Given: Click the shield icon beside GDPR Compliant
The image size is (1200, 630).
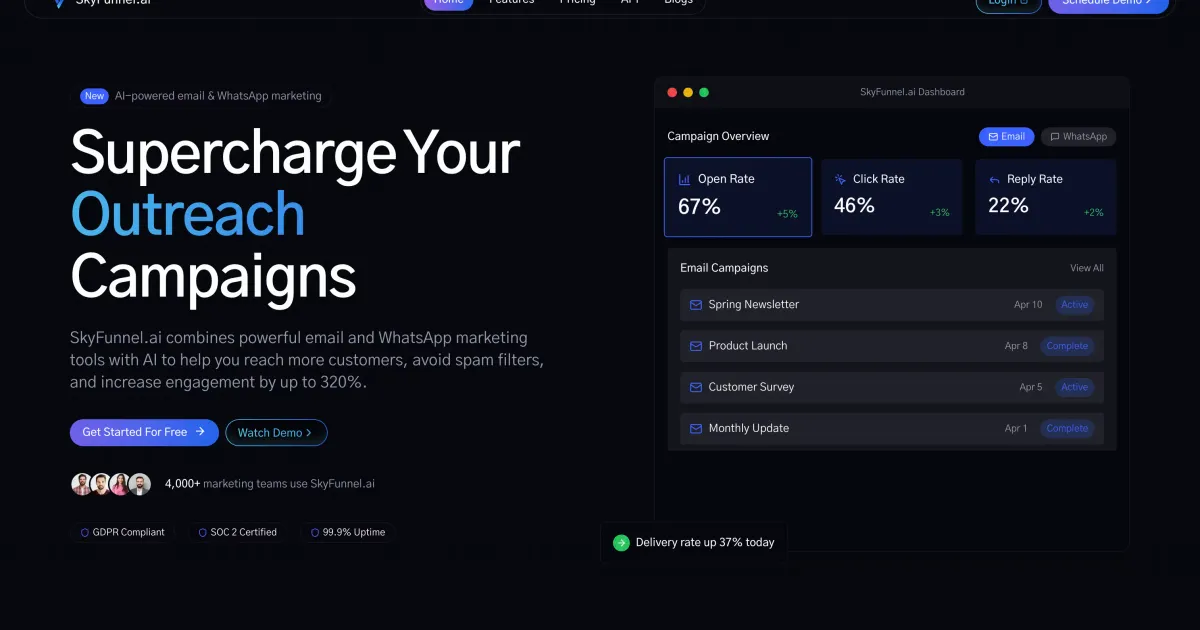Looking at the screenshot, I should (x=85, y=533).
